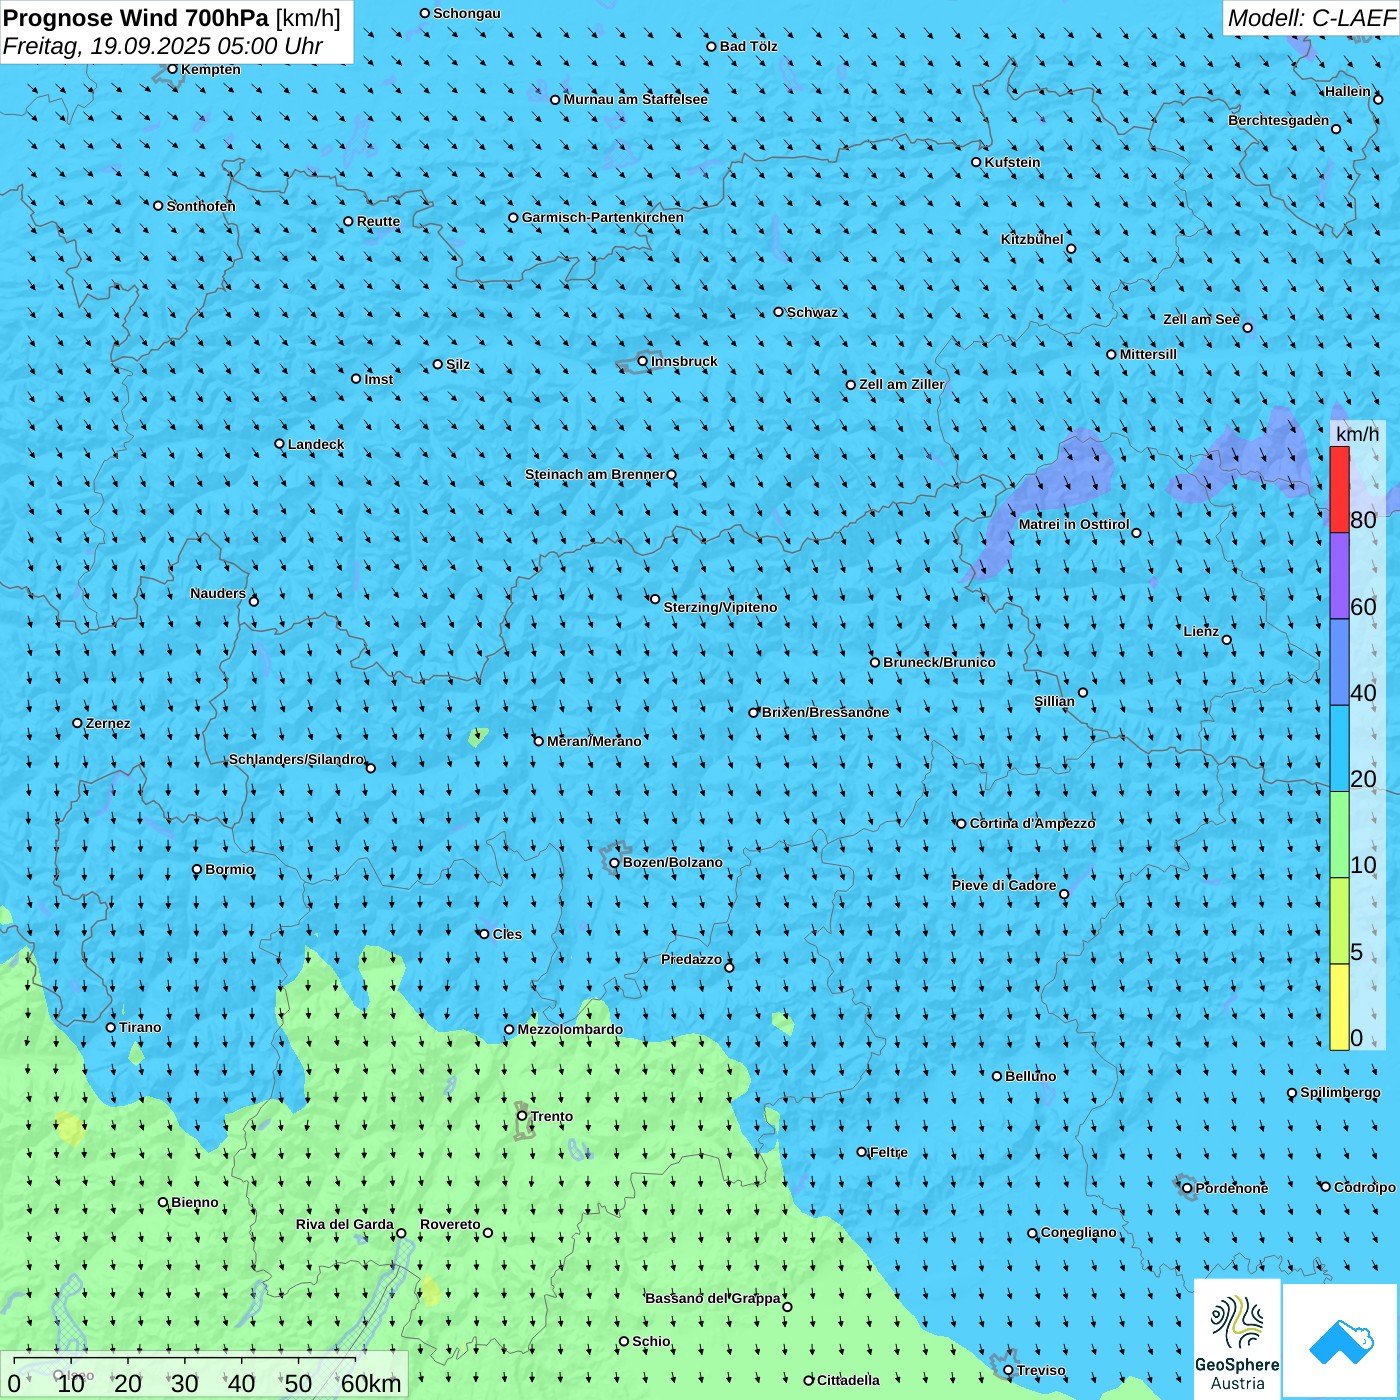Screen dimensions: 1400x1400
Task: Click the GeoSphere Austria logo
Action: (1237, 1338)
